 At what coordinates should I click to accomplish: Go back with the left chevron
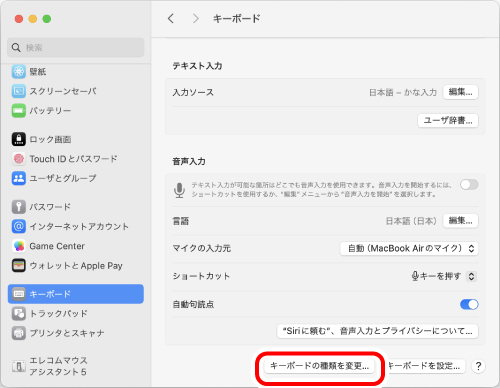click(x=171, y=19)
